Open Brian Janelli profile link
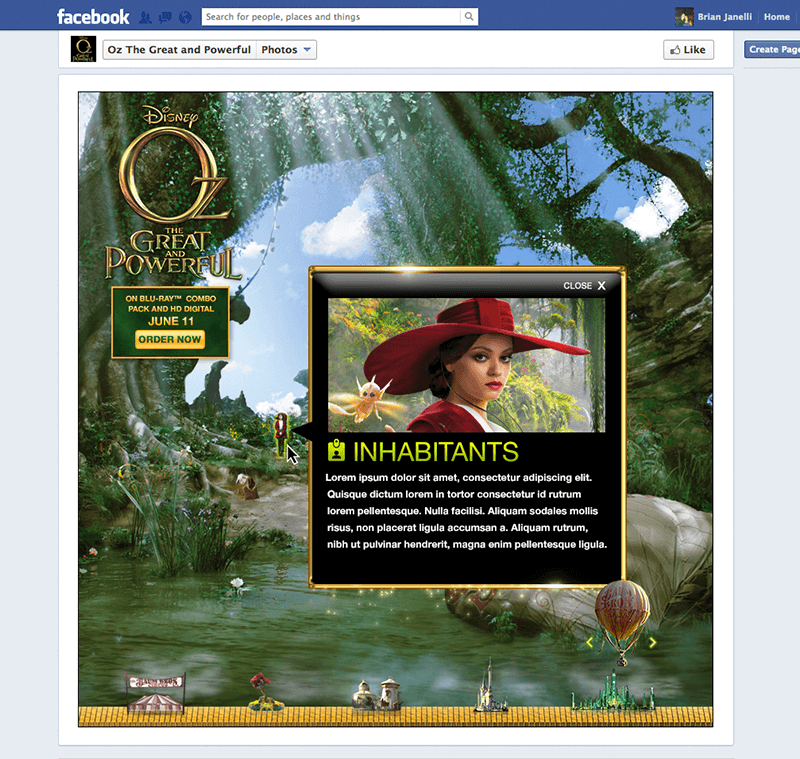This screenshot has width=800, height=759. (x=724, y=17)
